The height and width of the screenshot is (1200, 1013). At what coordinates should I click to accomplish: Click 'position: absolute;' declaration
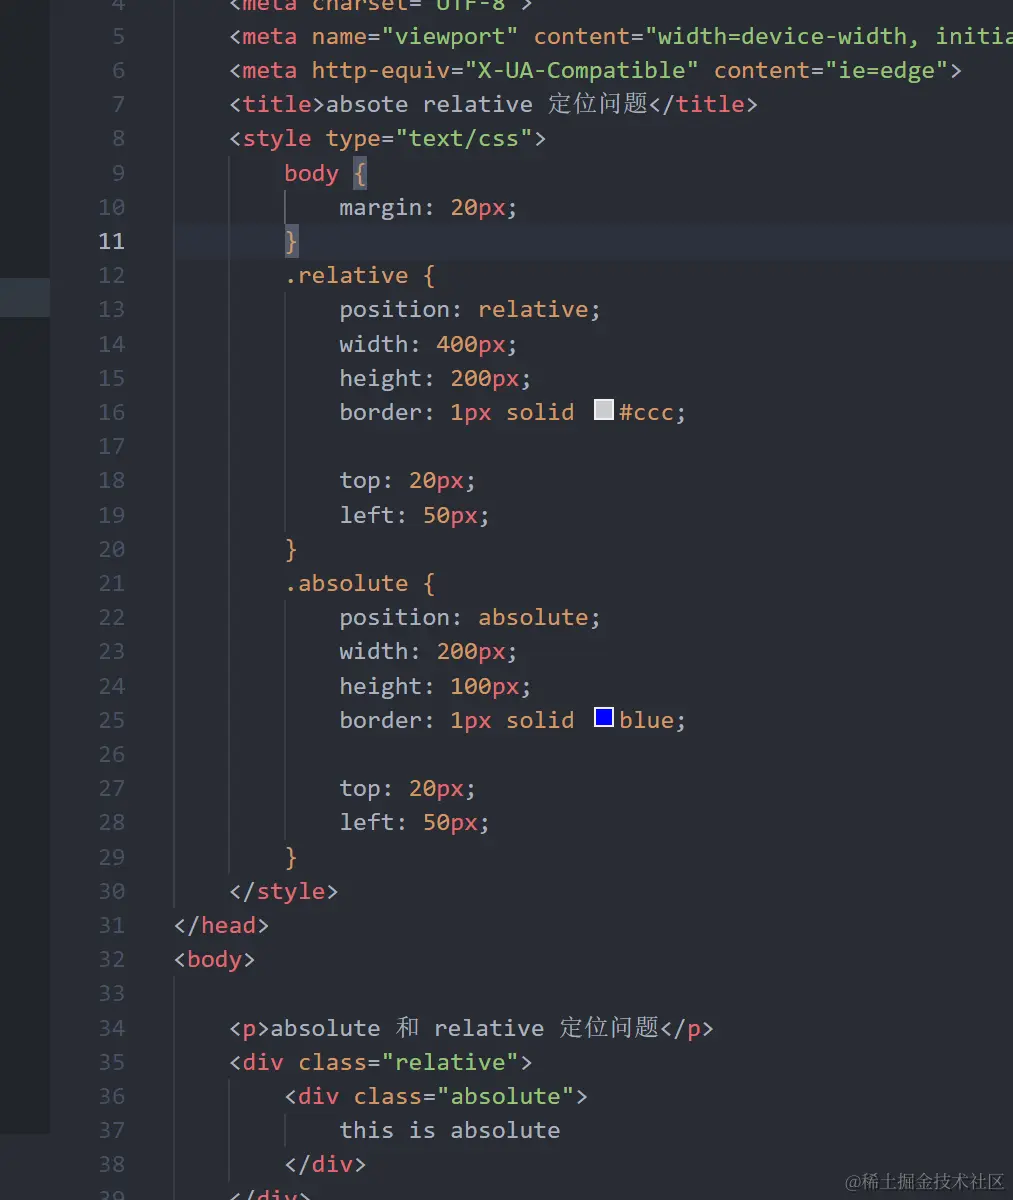point(470,617)
